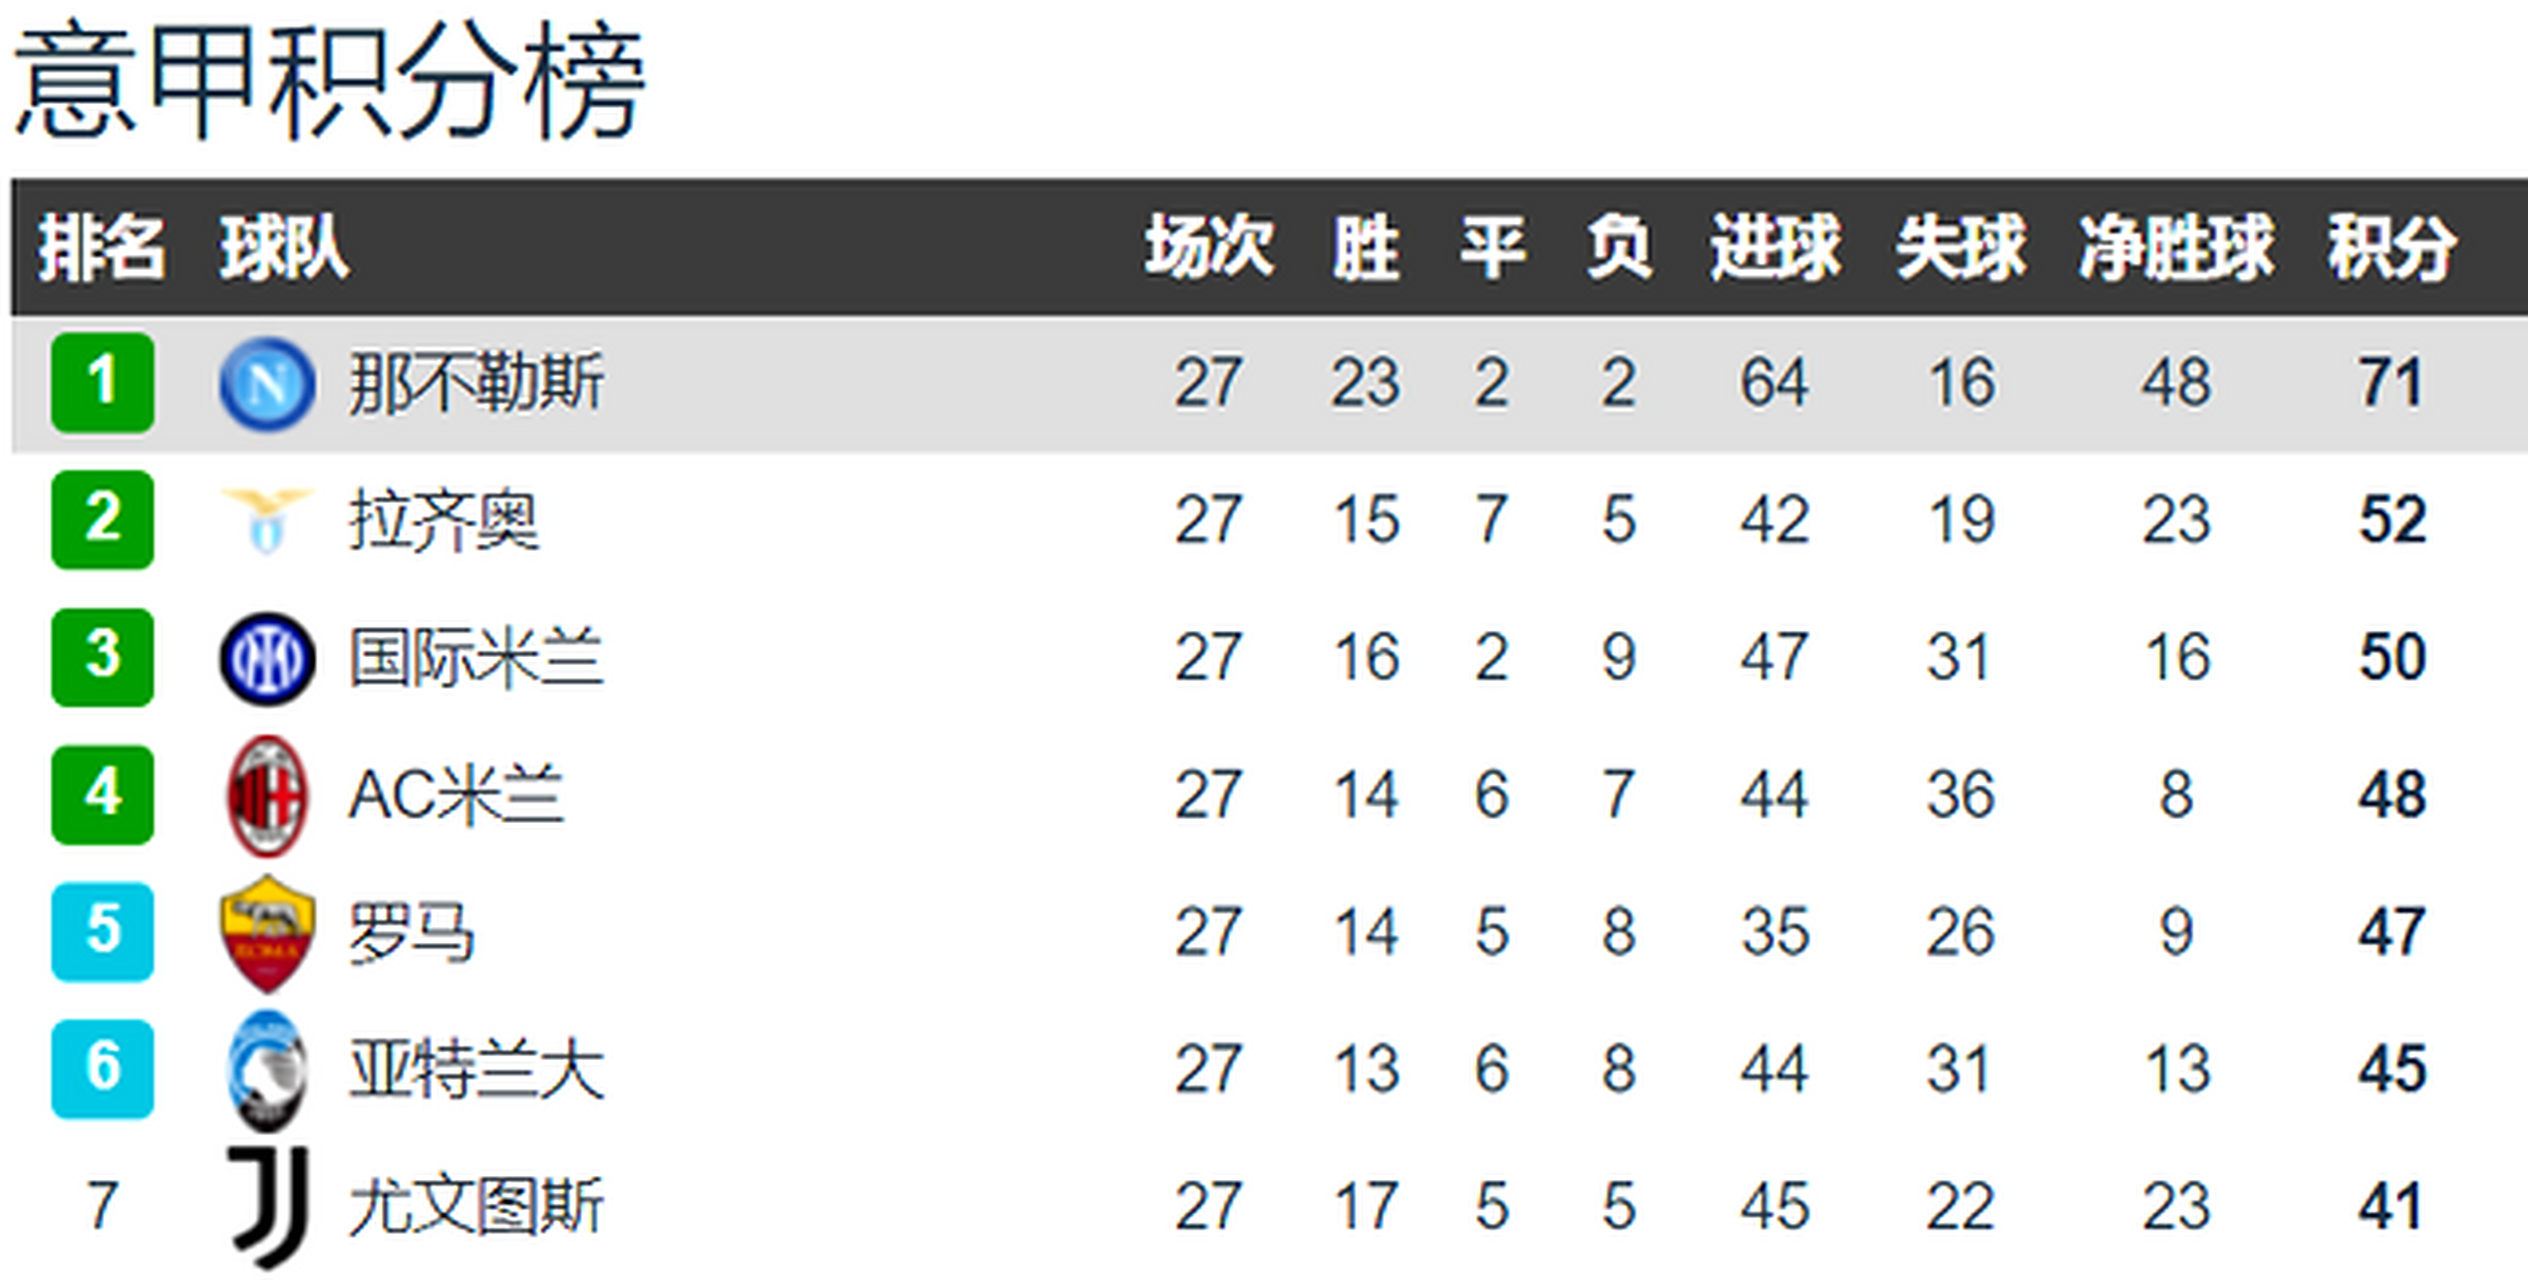Sort by 积分 column header

(x=2391, y=247)
